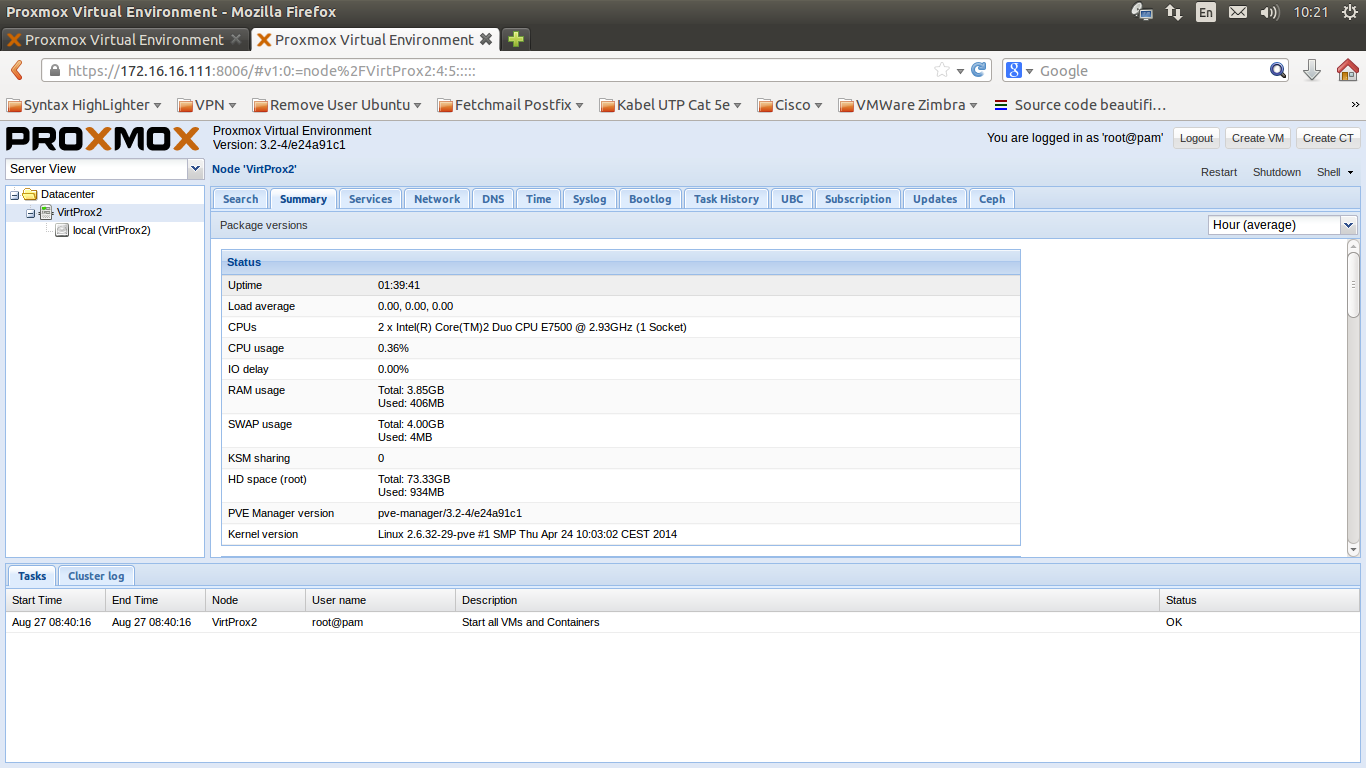Click the VirtProx2 node server icon

[x=46, y=212]
